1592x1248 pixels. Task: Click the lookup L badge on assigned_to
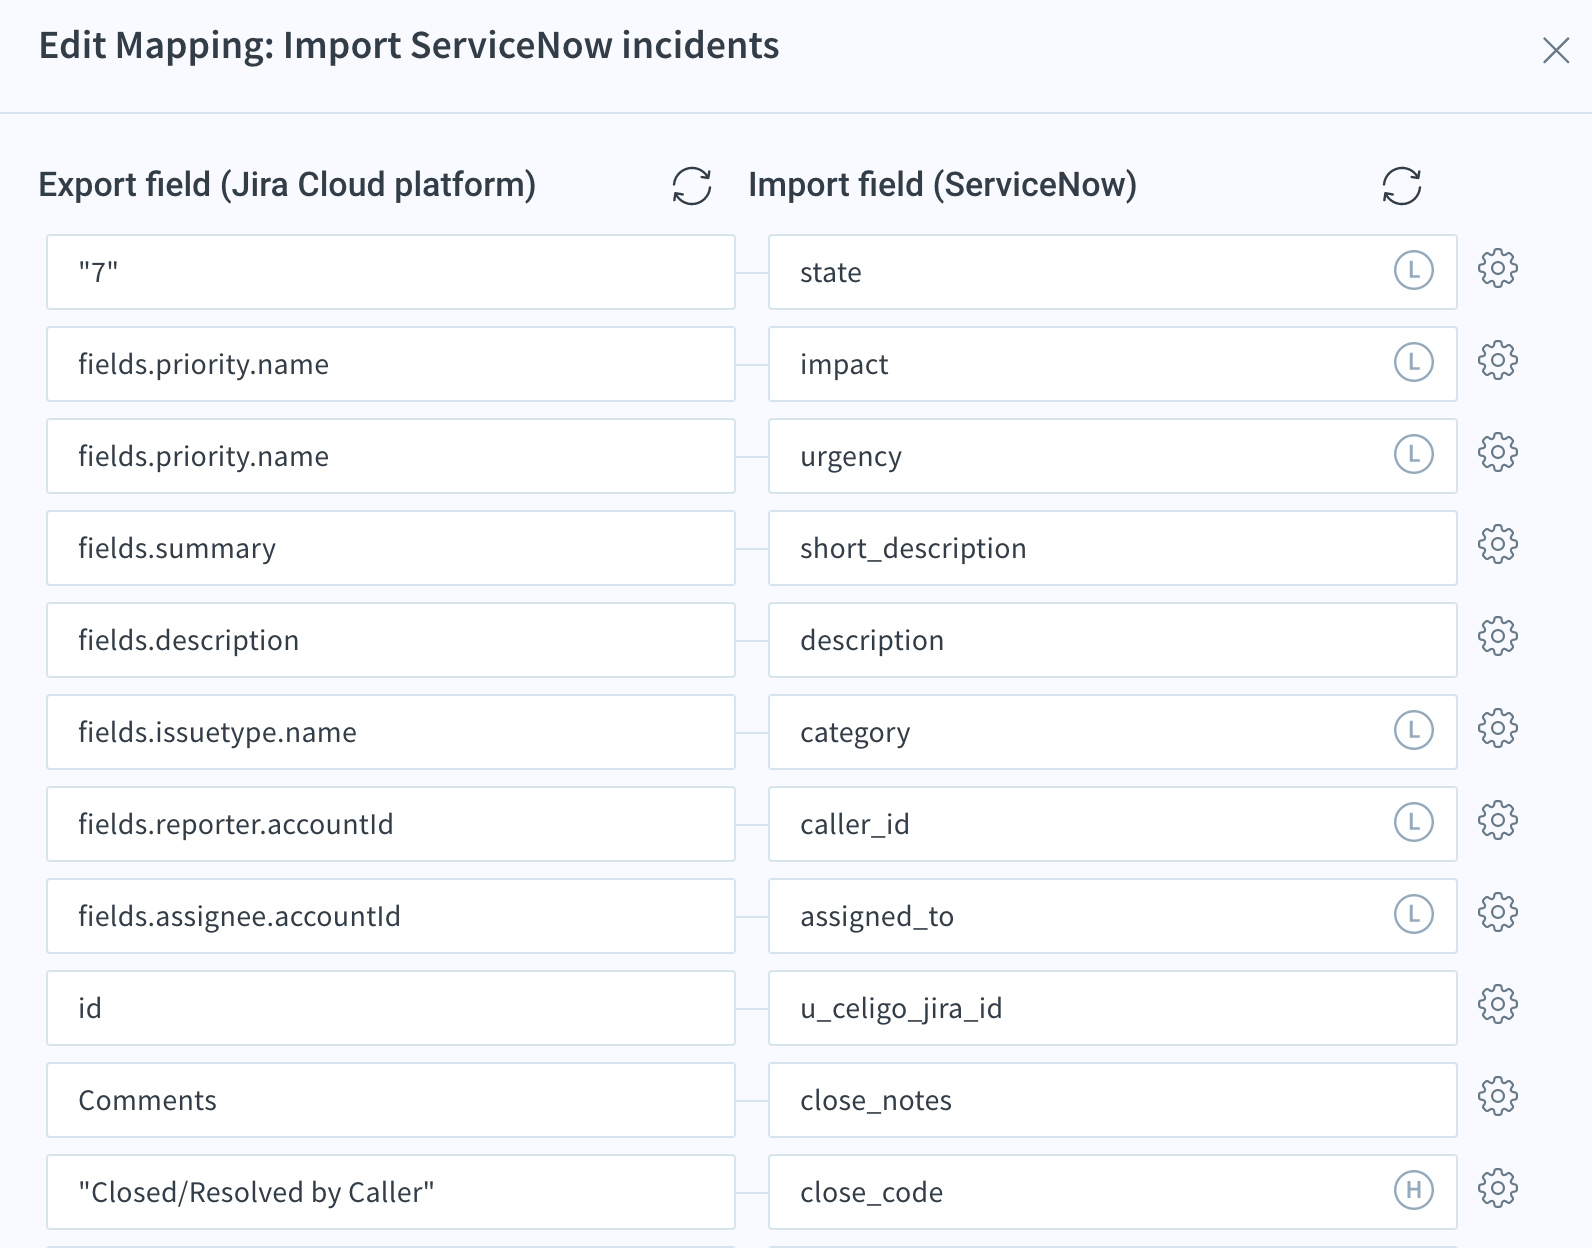coord(1414,914)
